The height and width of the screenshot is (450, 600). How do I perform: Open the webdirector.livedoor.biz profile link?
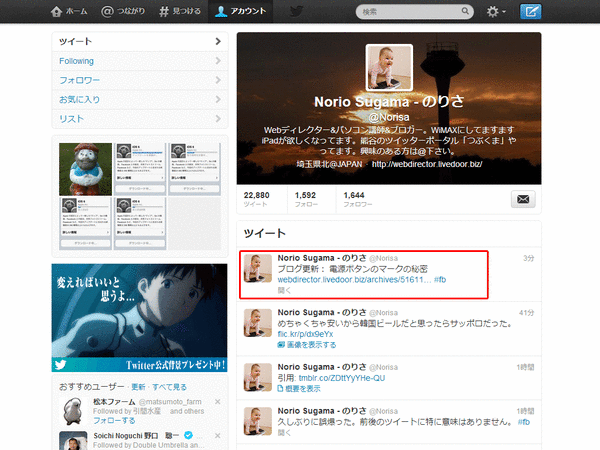coord(427,164)
